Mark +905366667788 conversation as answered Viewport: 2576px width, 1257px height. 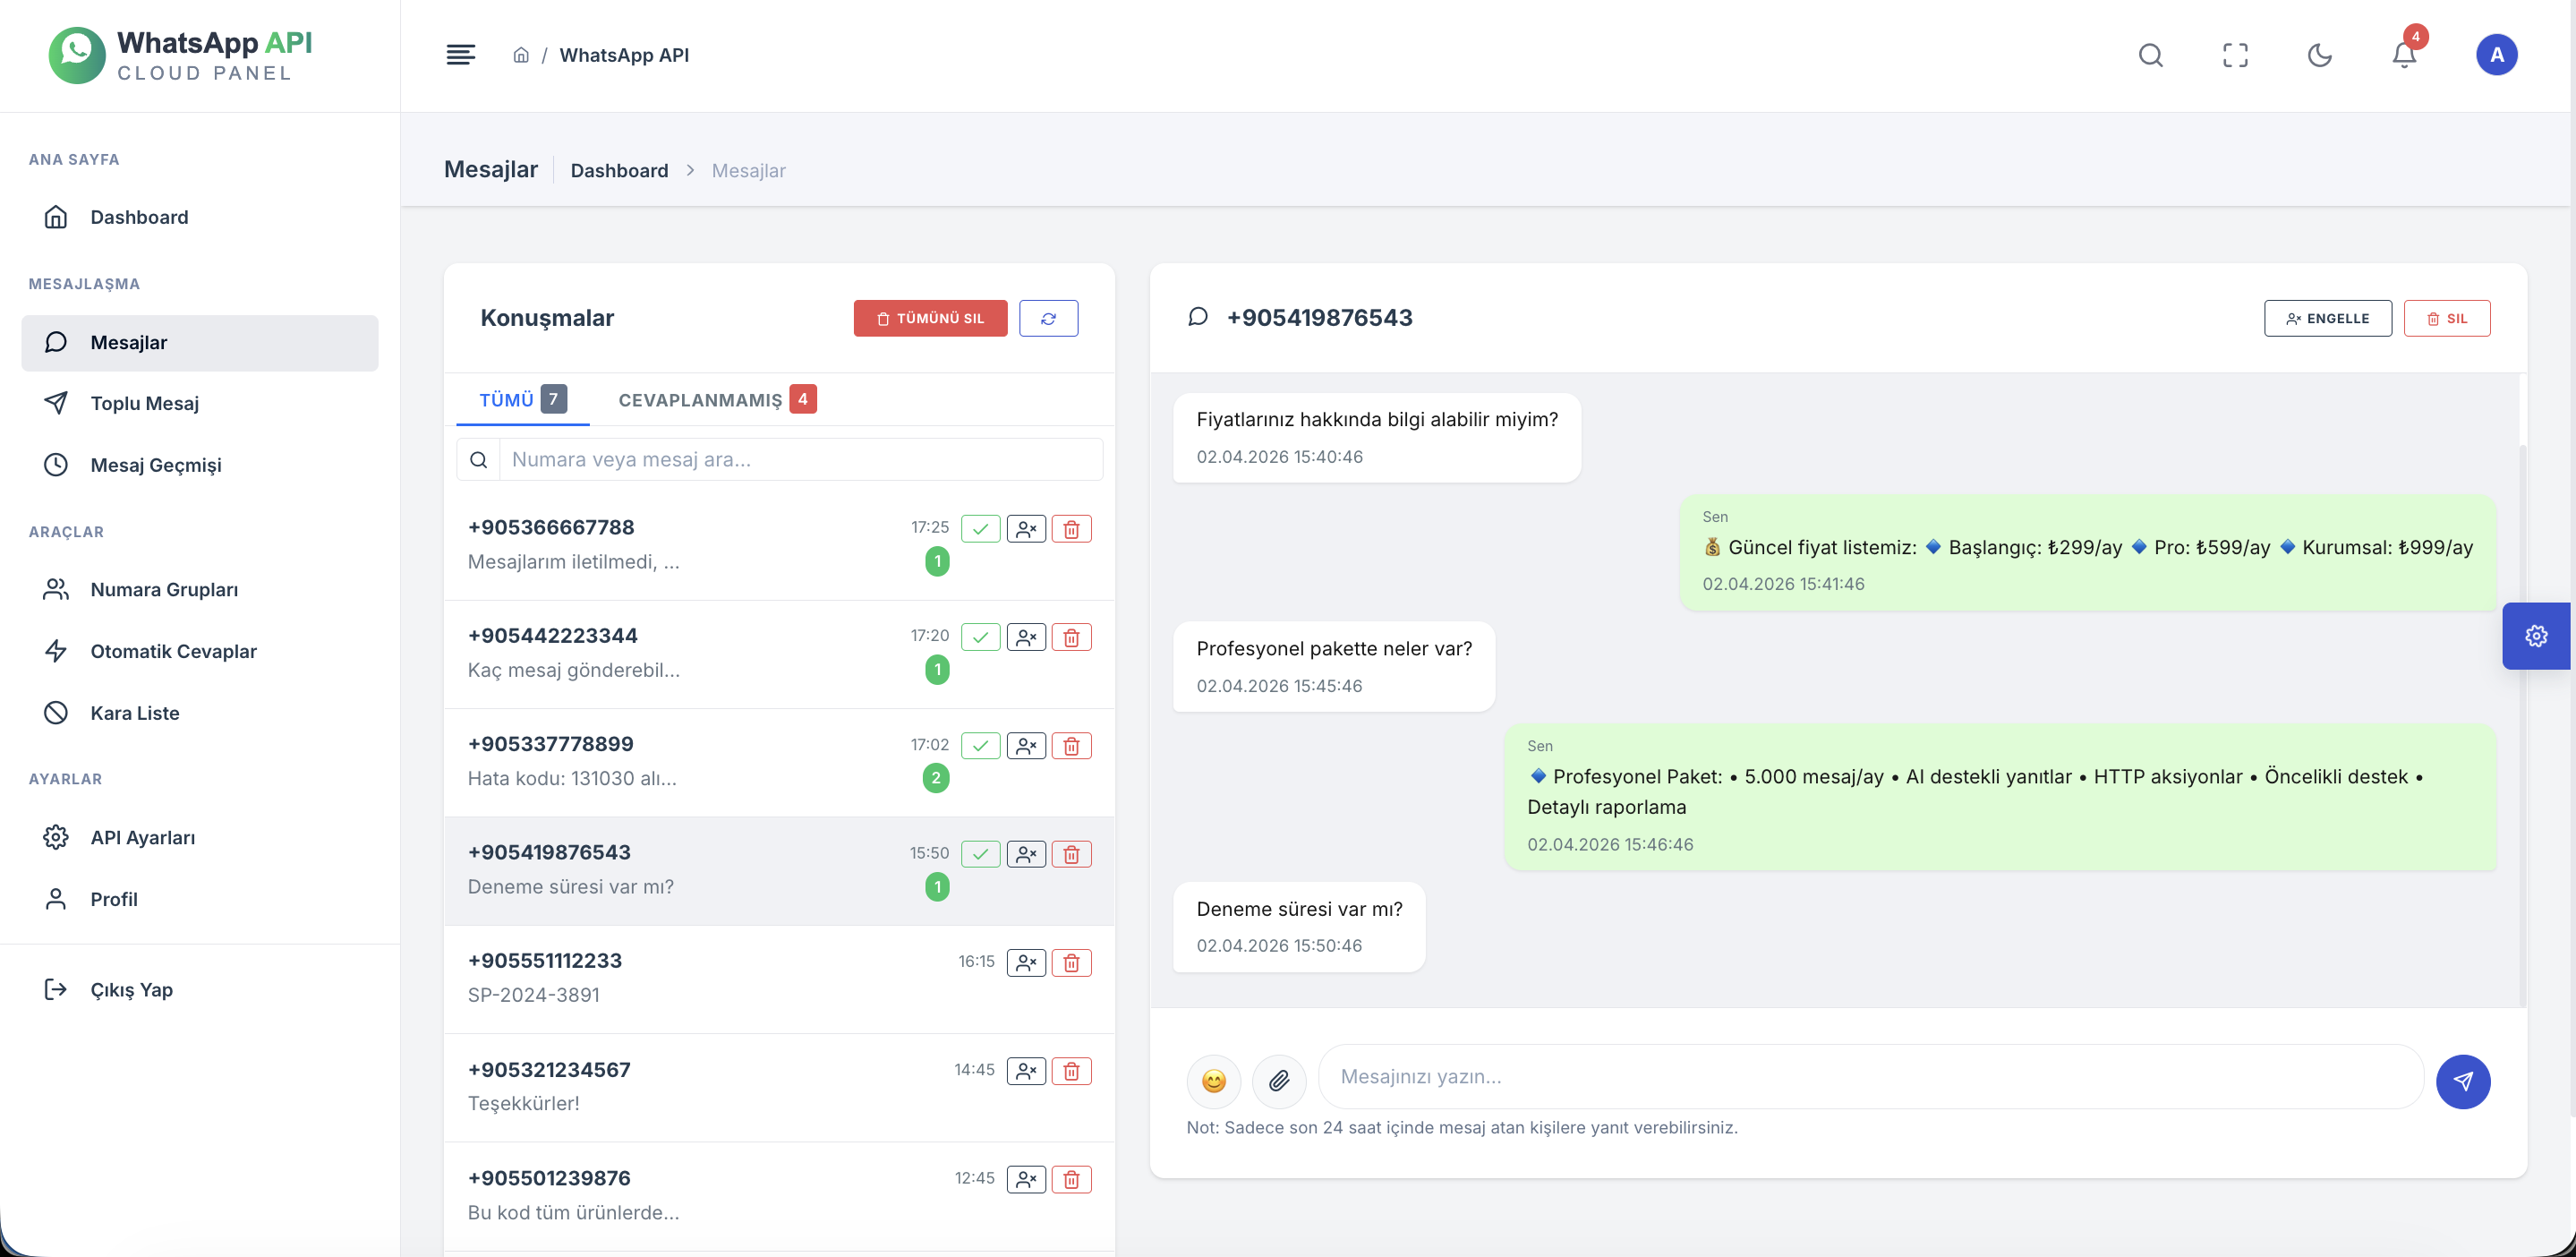coord(980,529)
